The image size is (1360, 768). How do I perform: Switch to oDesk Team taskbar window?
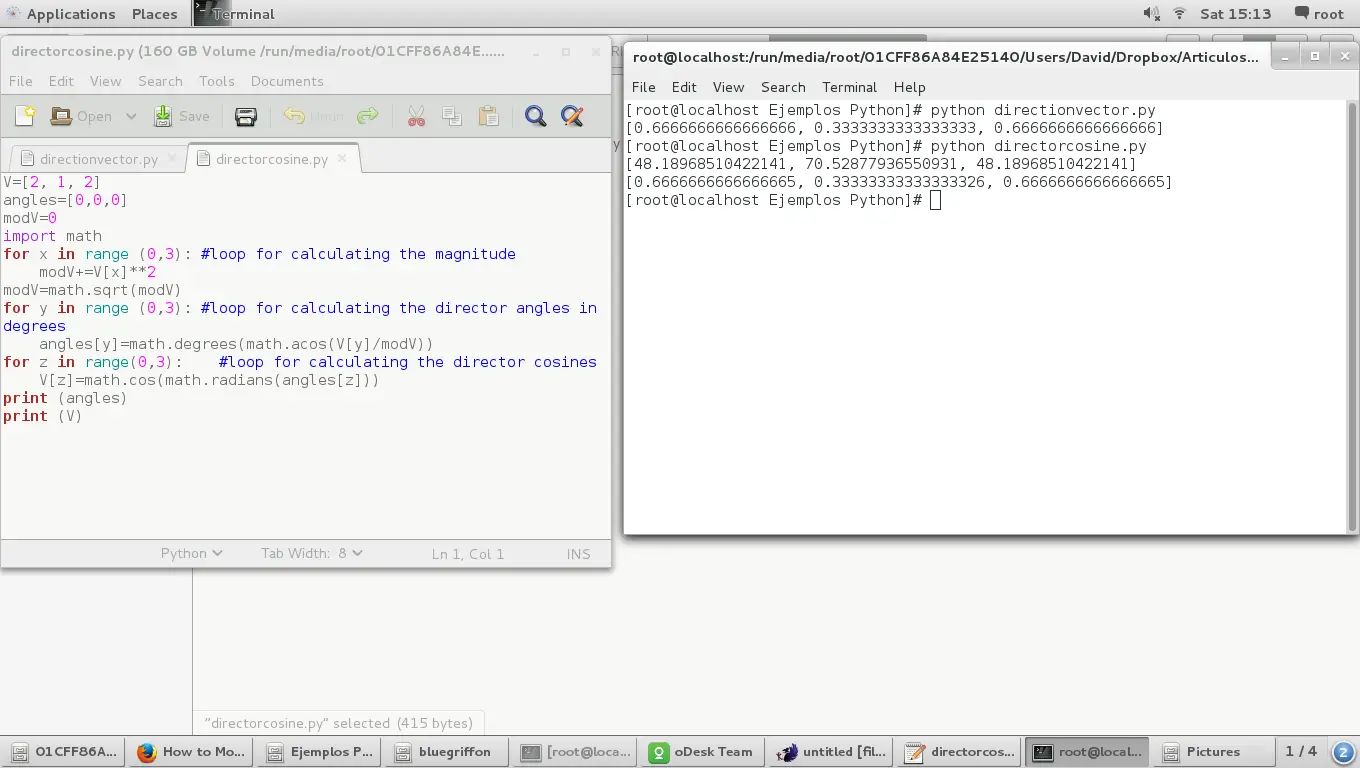[x=703, y=752]
